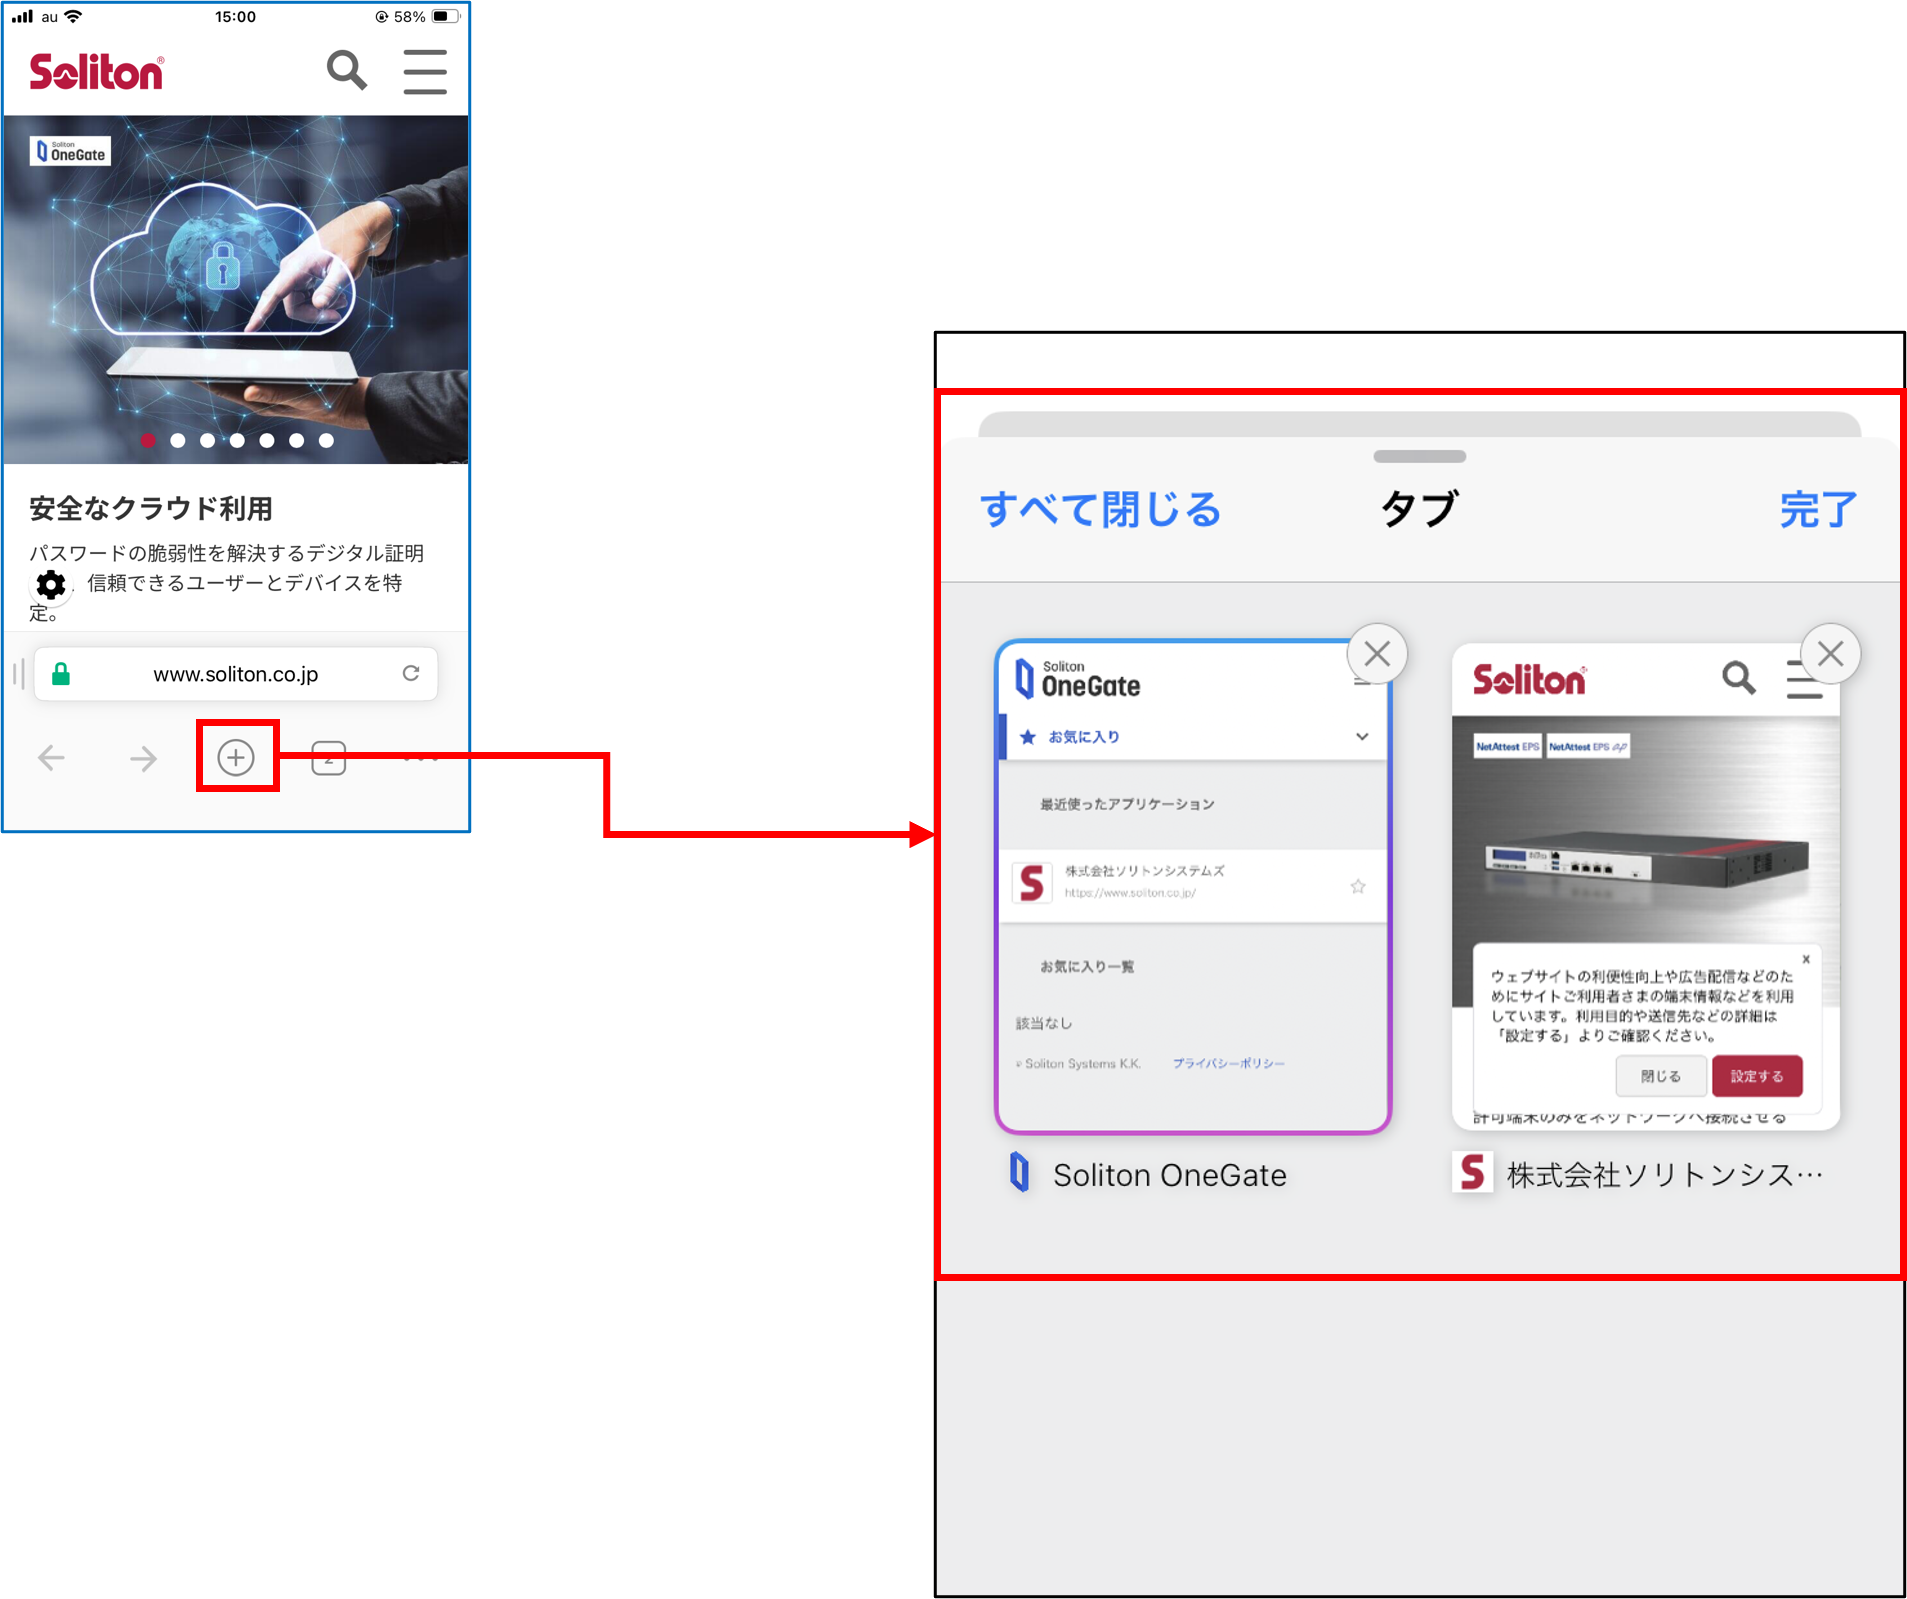
Task: Tap the new tab plus button
Action: (236, 758)
